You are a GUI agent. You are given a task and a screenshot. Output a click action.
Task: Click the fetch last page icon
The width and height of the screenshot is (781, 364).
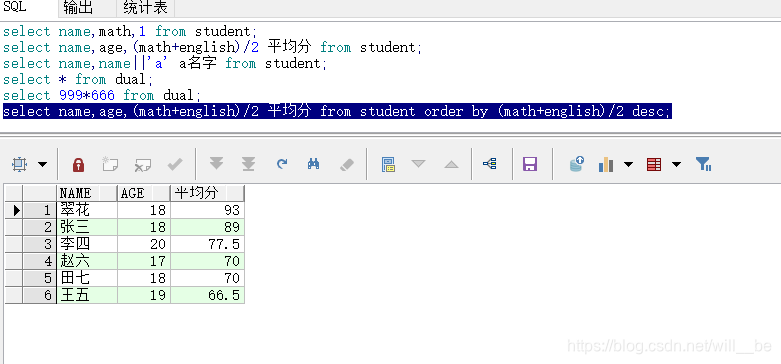pyautogui.click(x=249, y=164)
